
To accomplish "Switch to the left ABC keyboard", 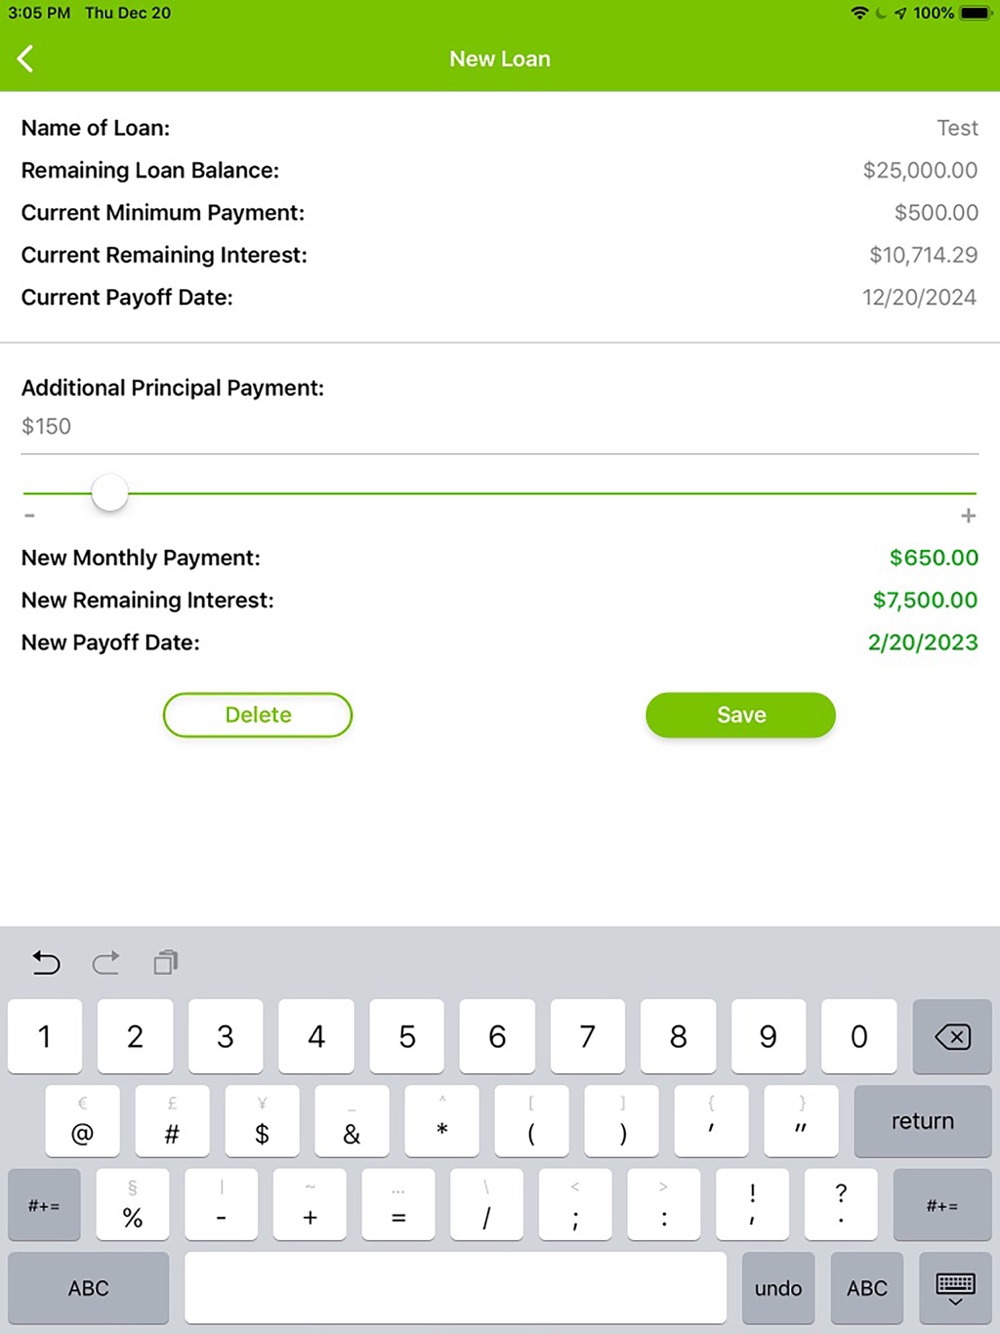I will point(88,1288).
